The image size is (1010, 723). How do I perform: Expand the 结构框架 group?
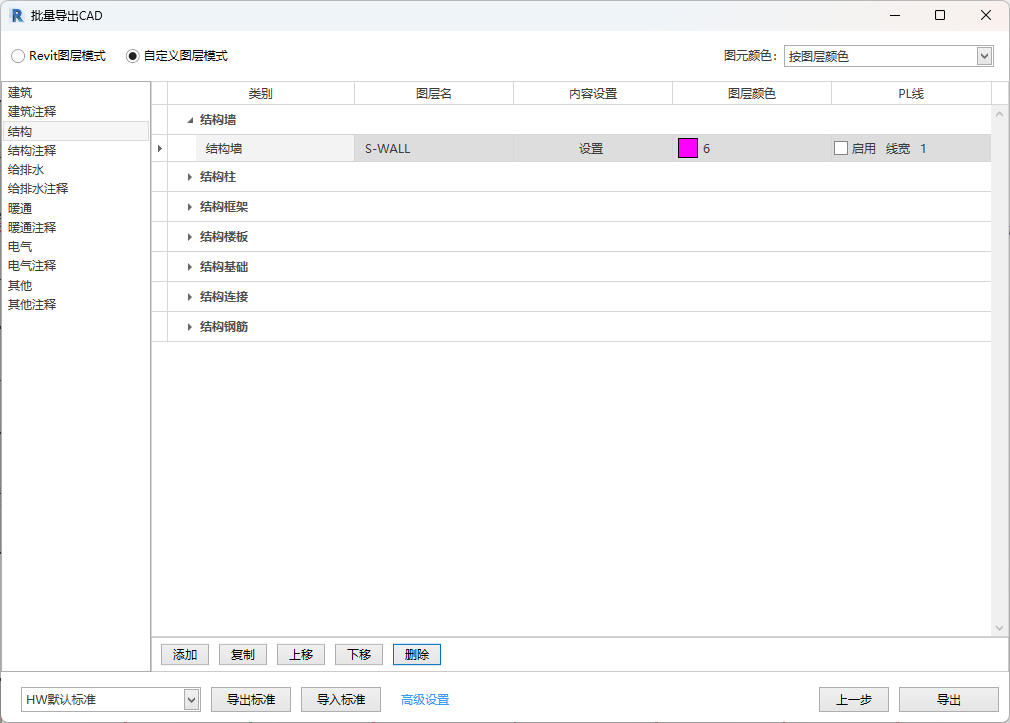(x=190, y=207)
